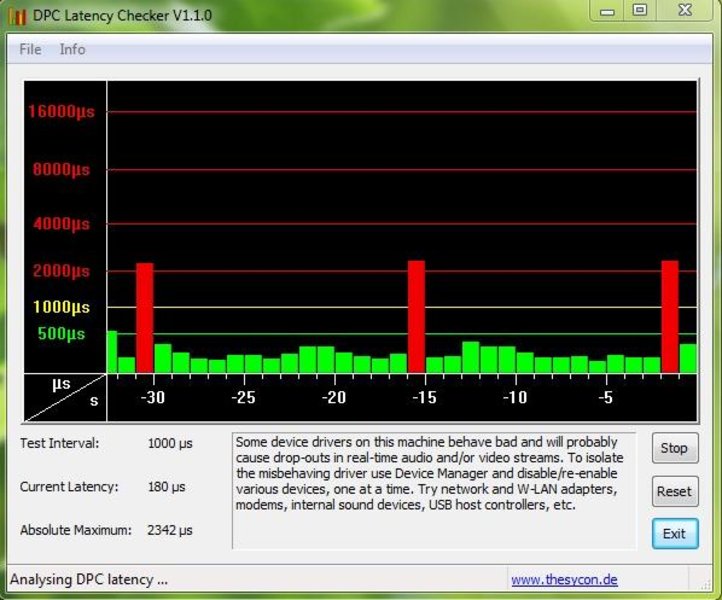Open the www.thesycon.de link
Screen dimensions: 722x600
pyautogui.click(x=564, y=579)
